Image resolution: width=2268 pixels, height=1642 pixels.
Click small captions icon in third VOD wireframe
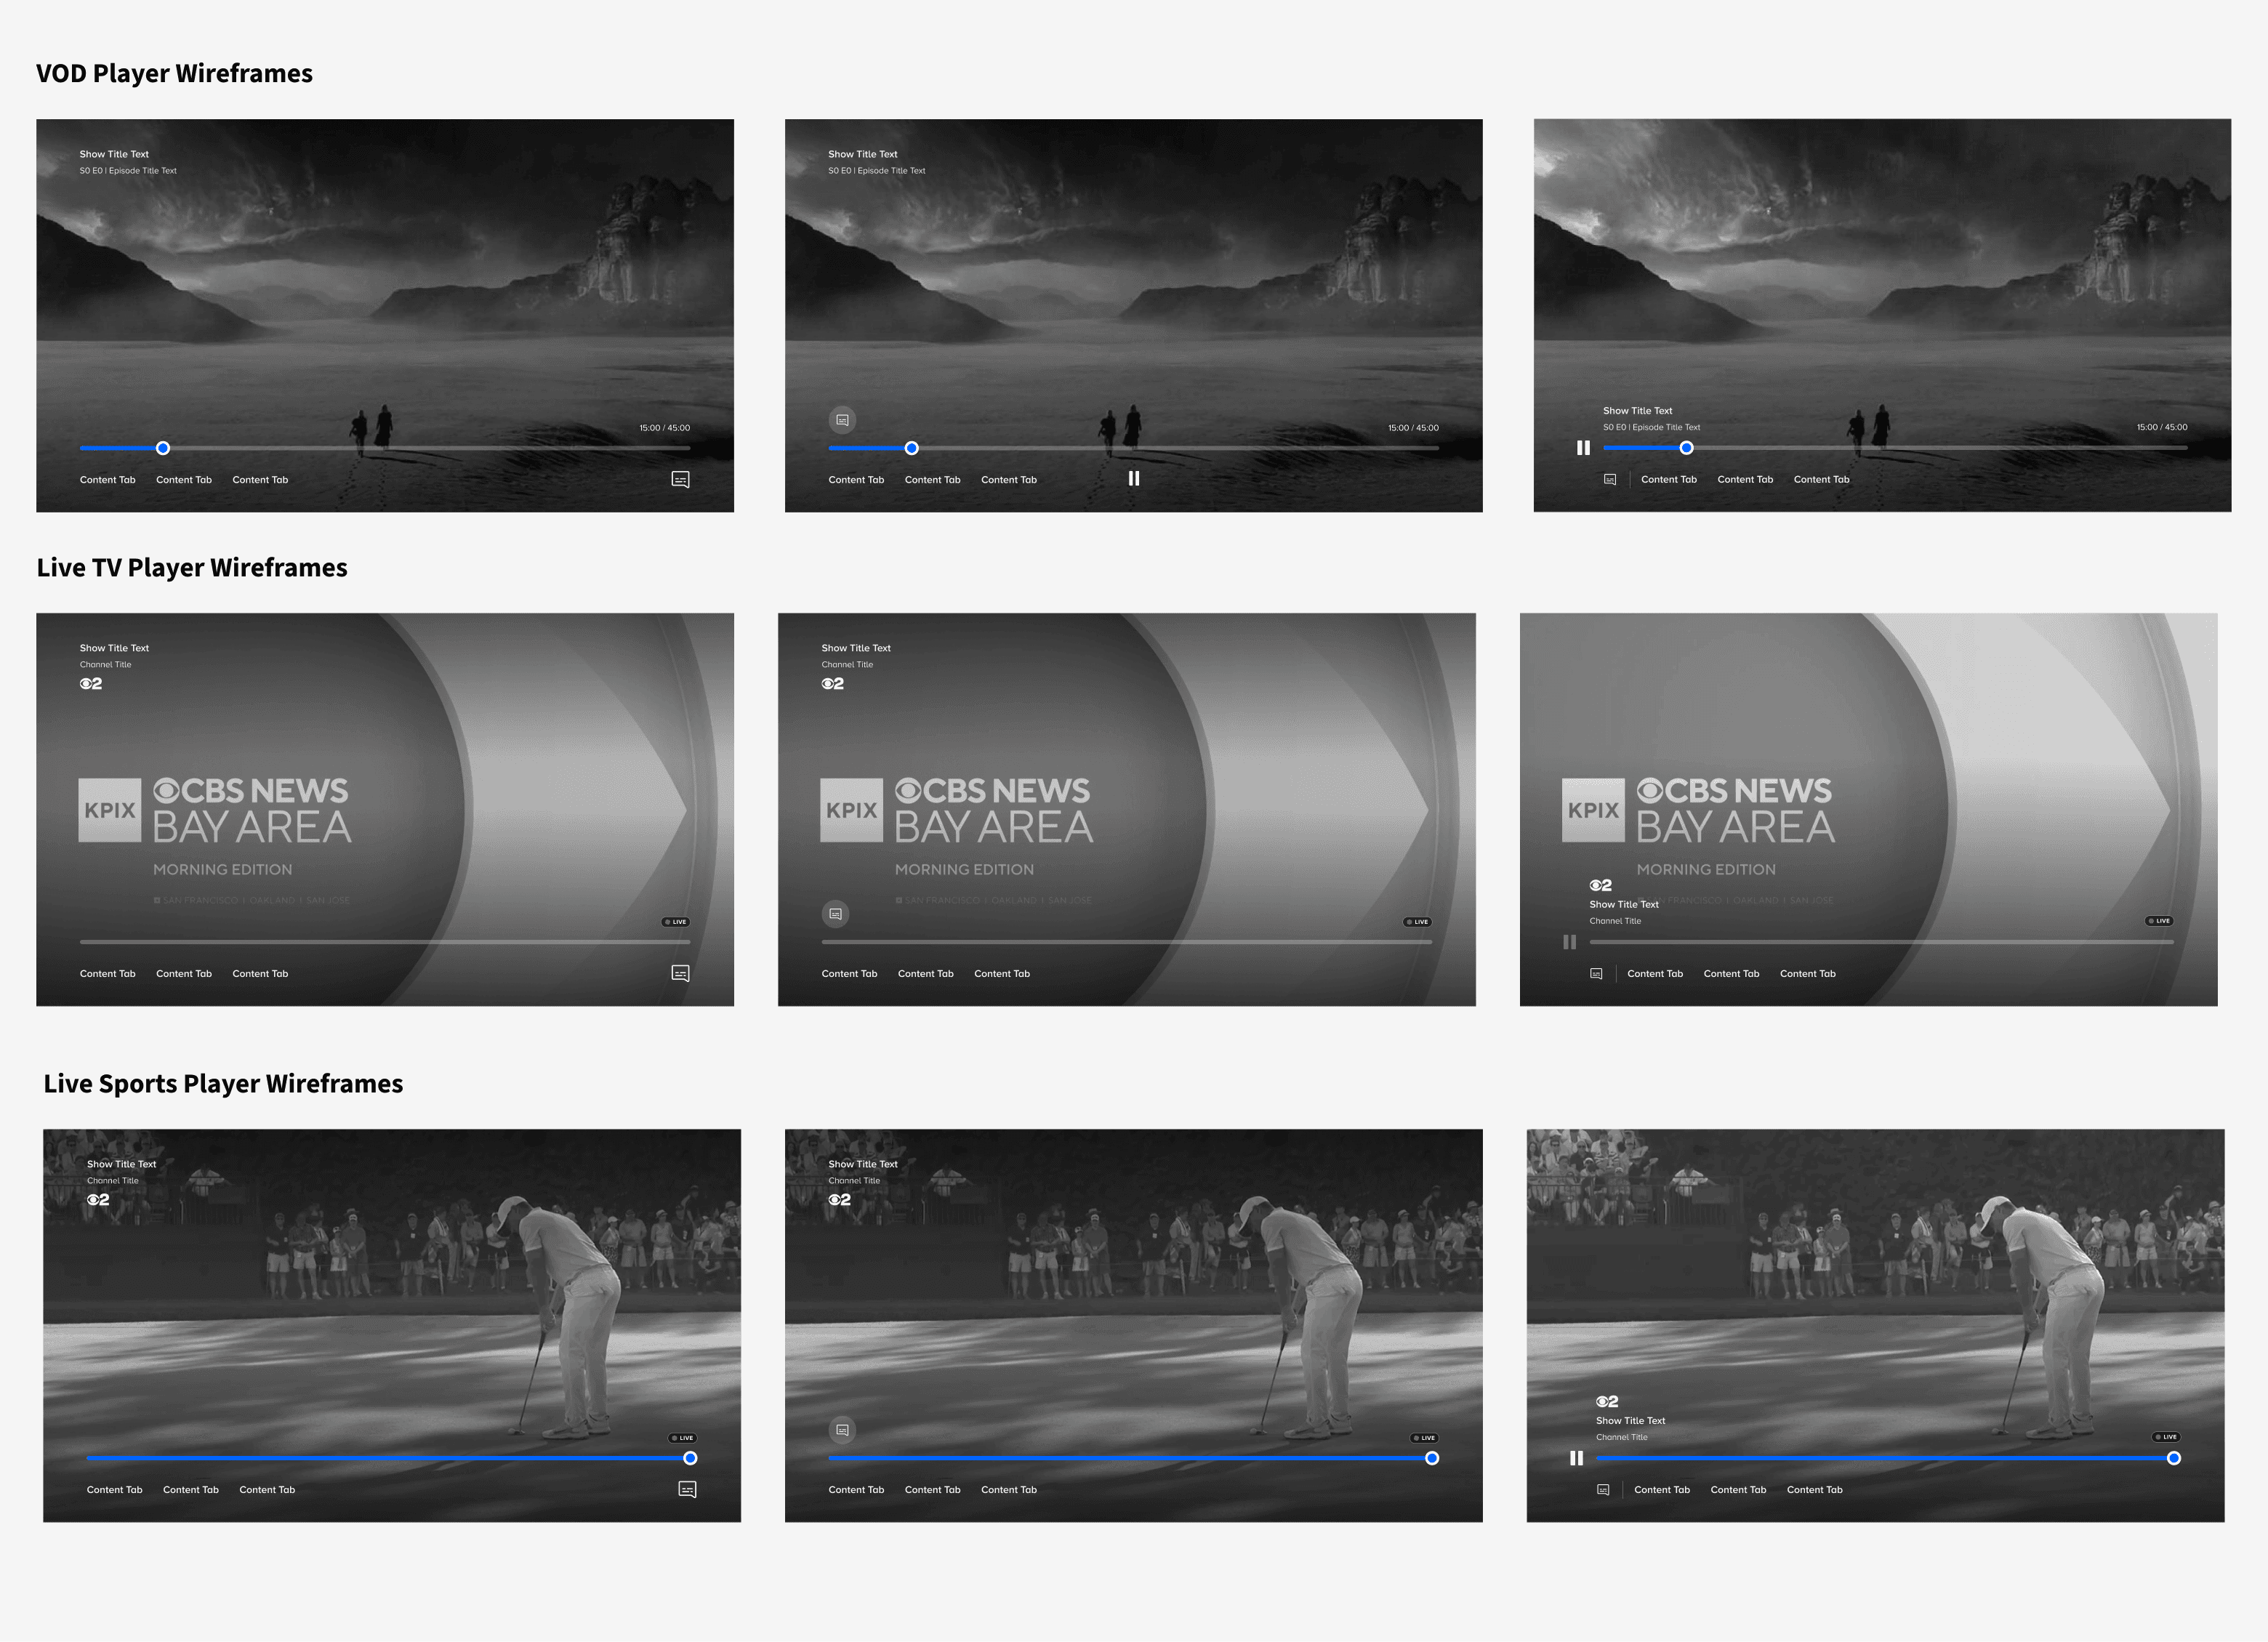tap(1610, 480)
